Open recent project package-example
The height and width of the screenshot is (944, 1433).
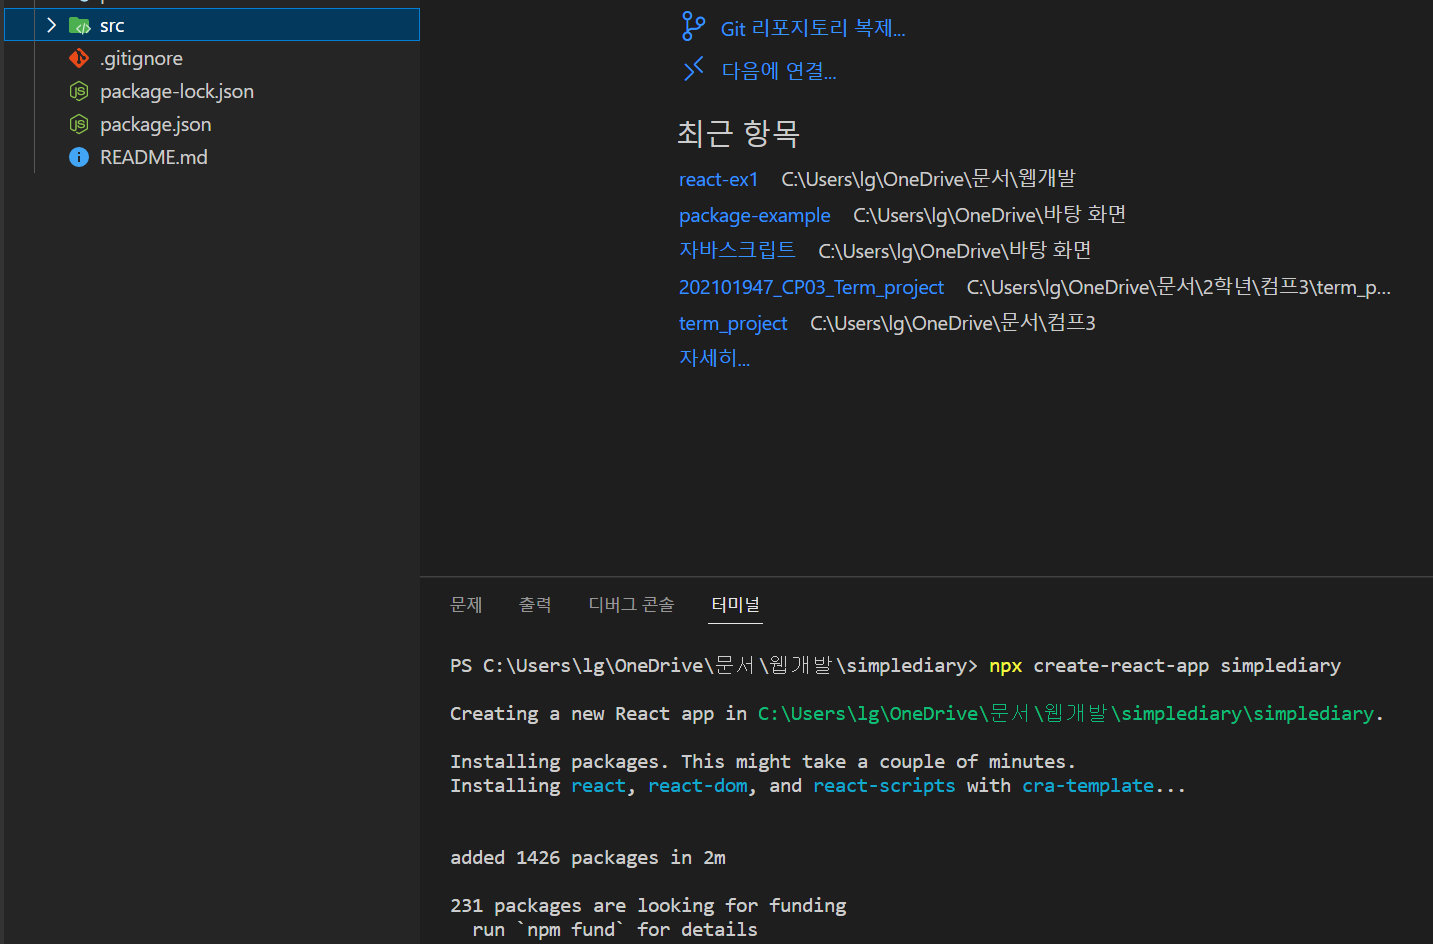click(754, 215)
